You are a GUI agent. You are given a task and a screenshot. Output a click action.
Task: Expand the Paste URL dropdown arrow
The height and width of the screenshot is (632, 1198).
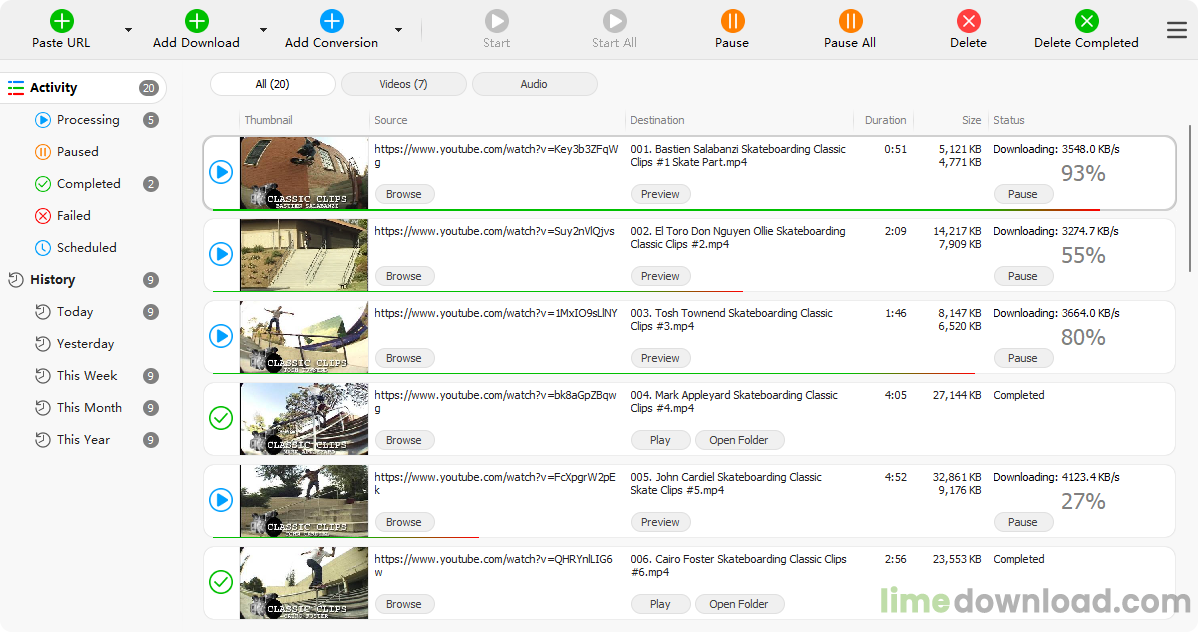[x=128, y=30]
